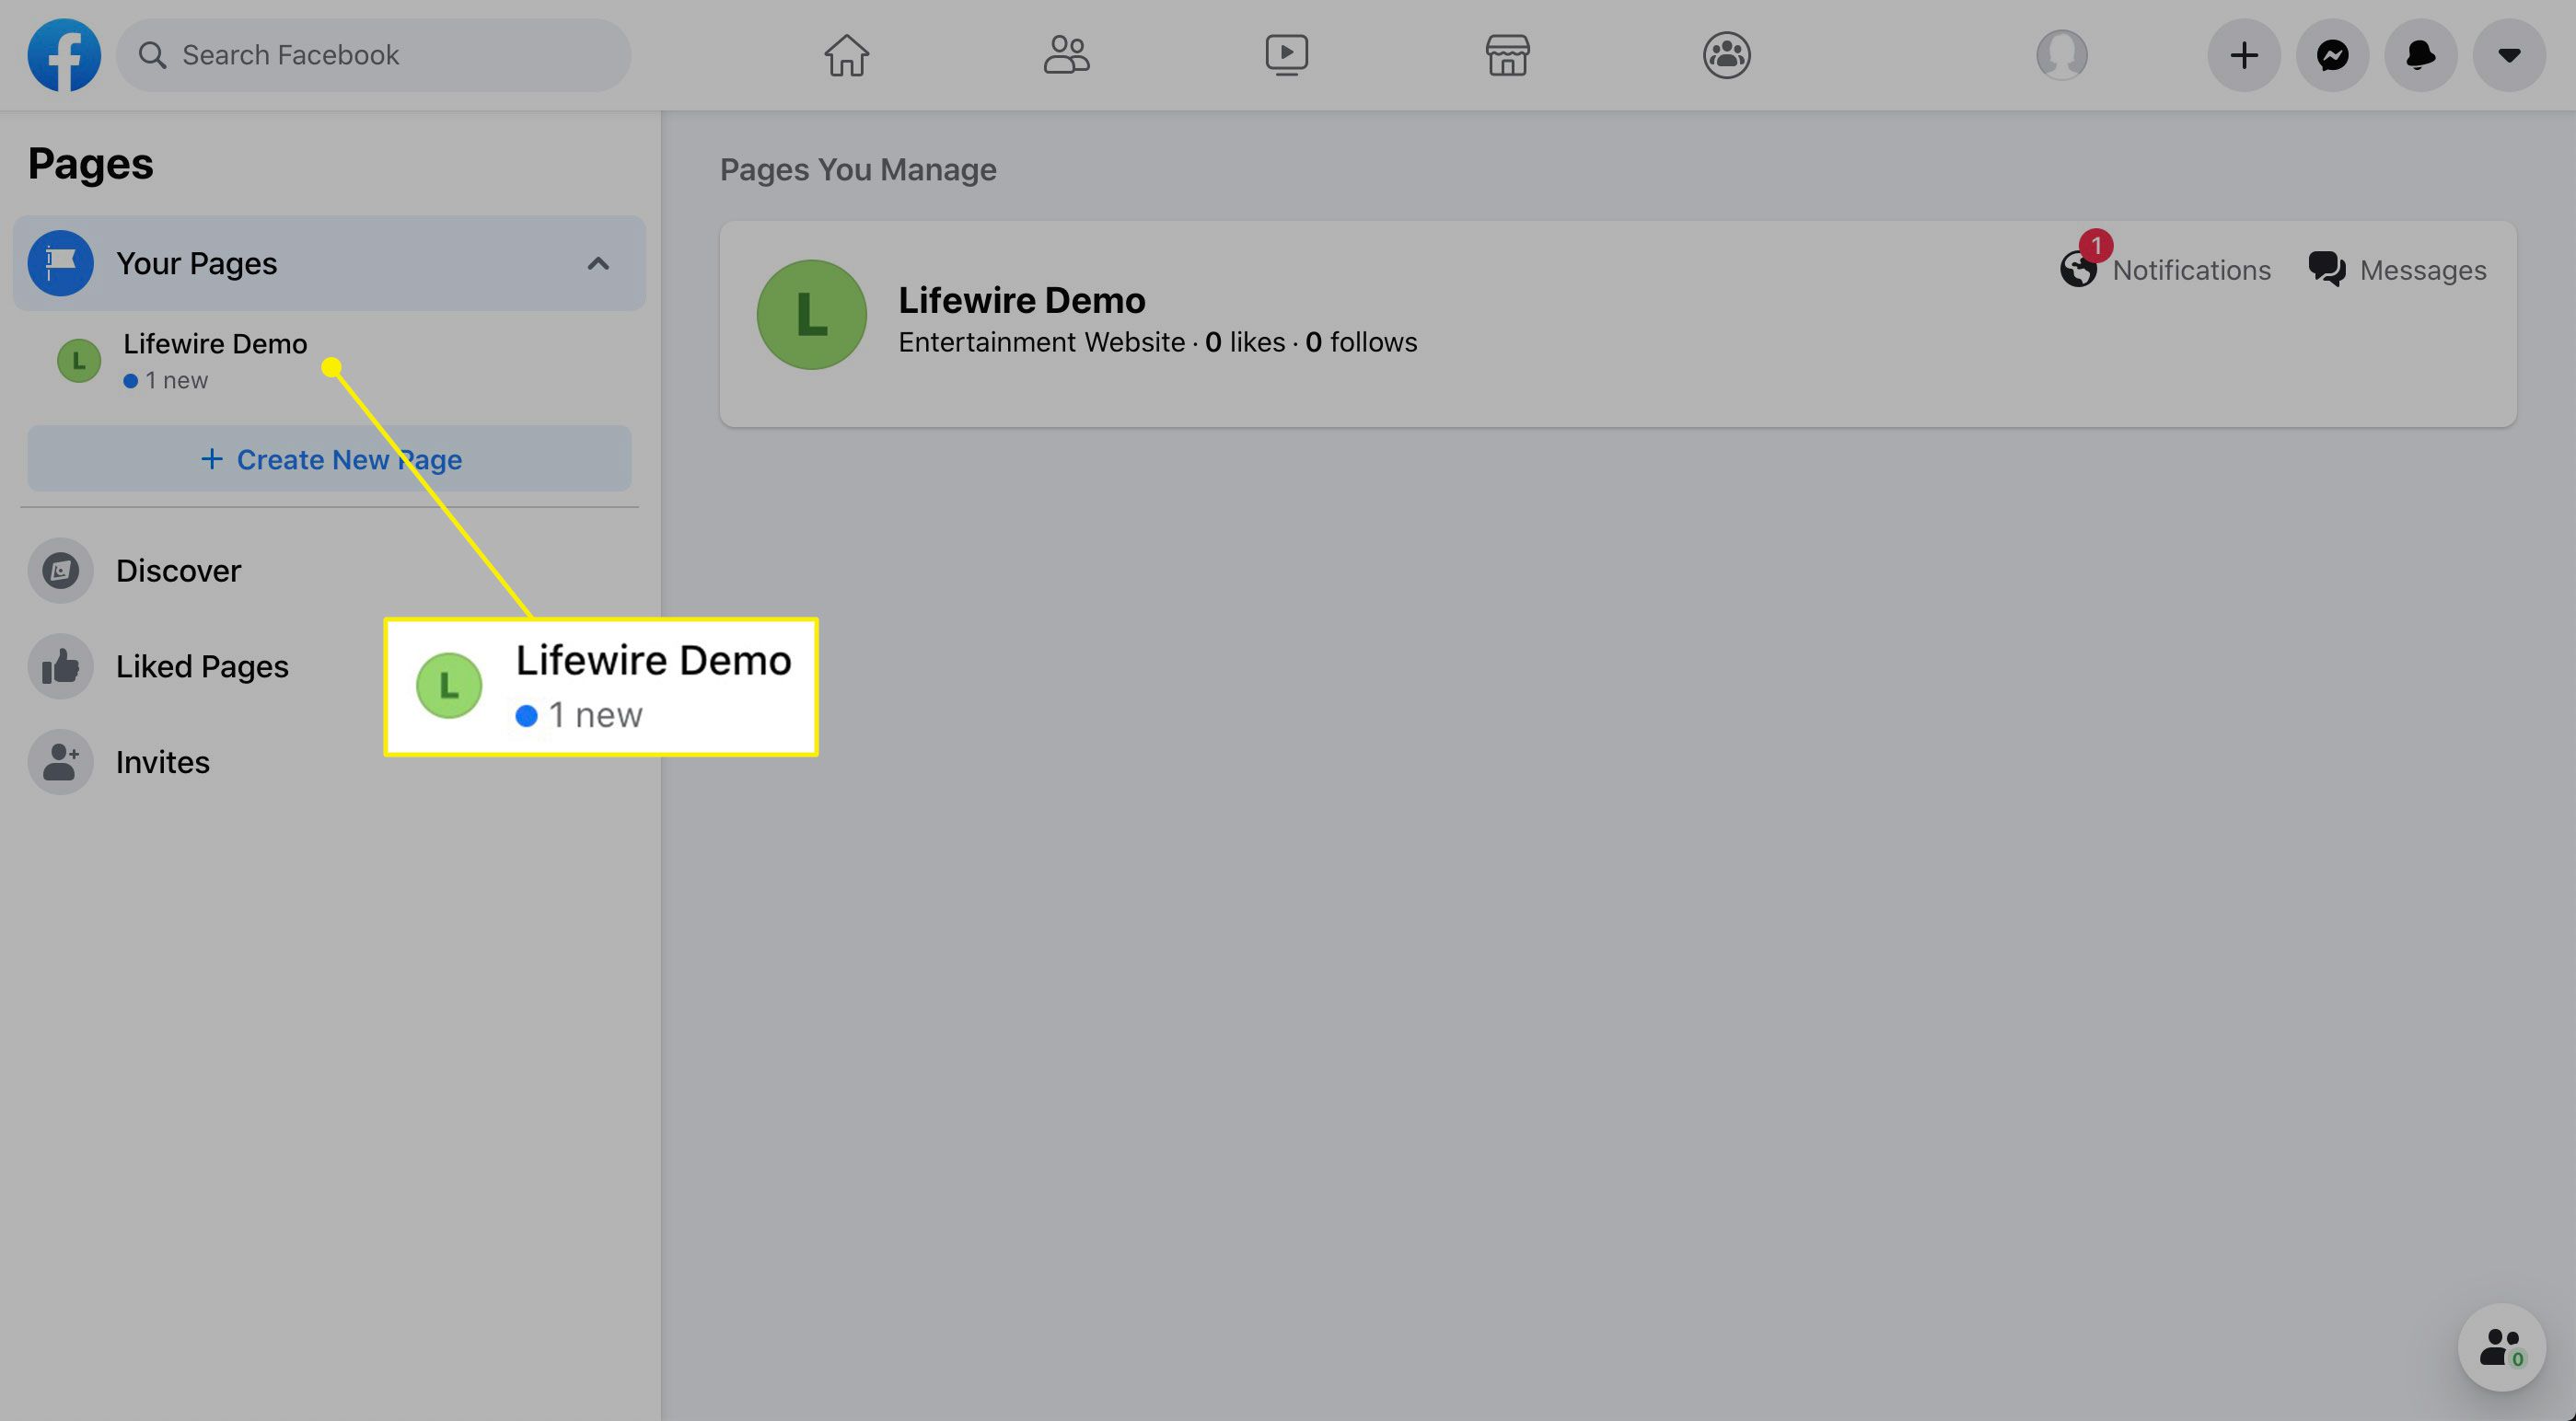
Task: Click the Invites person-plus icon
Action: (x=60, y=763)
